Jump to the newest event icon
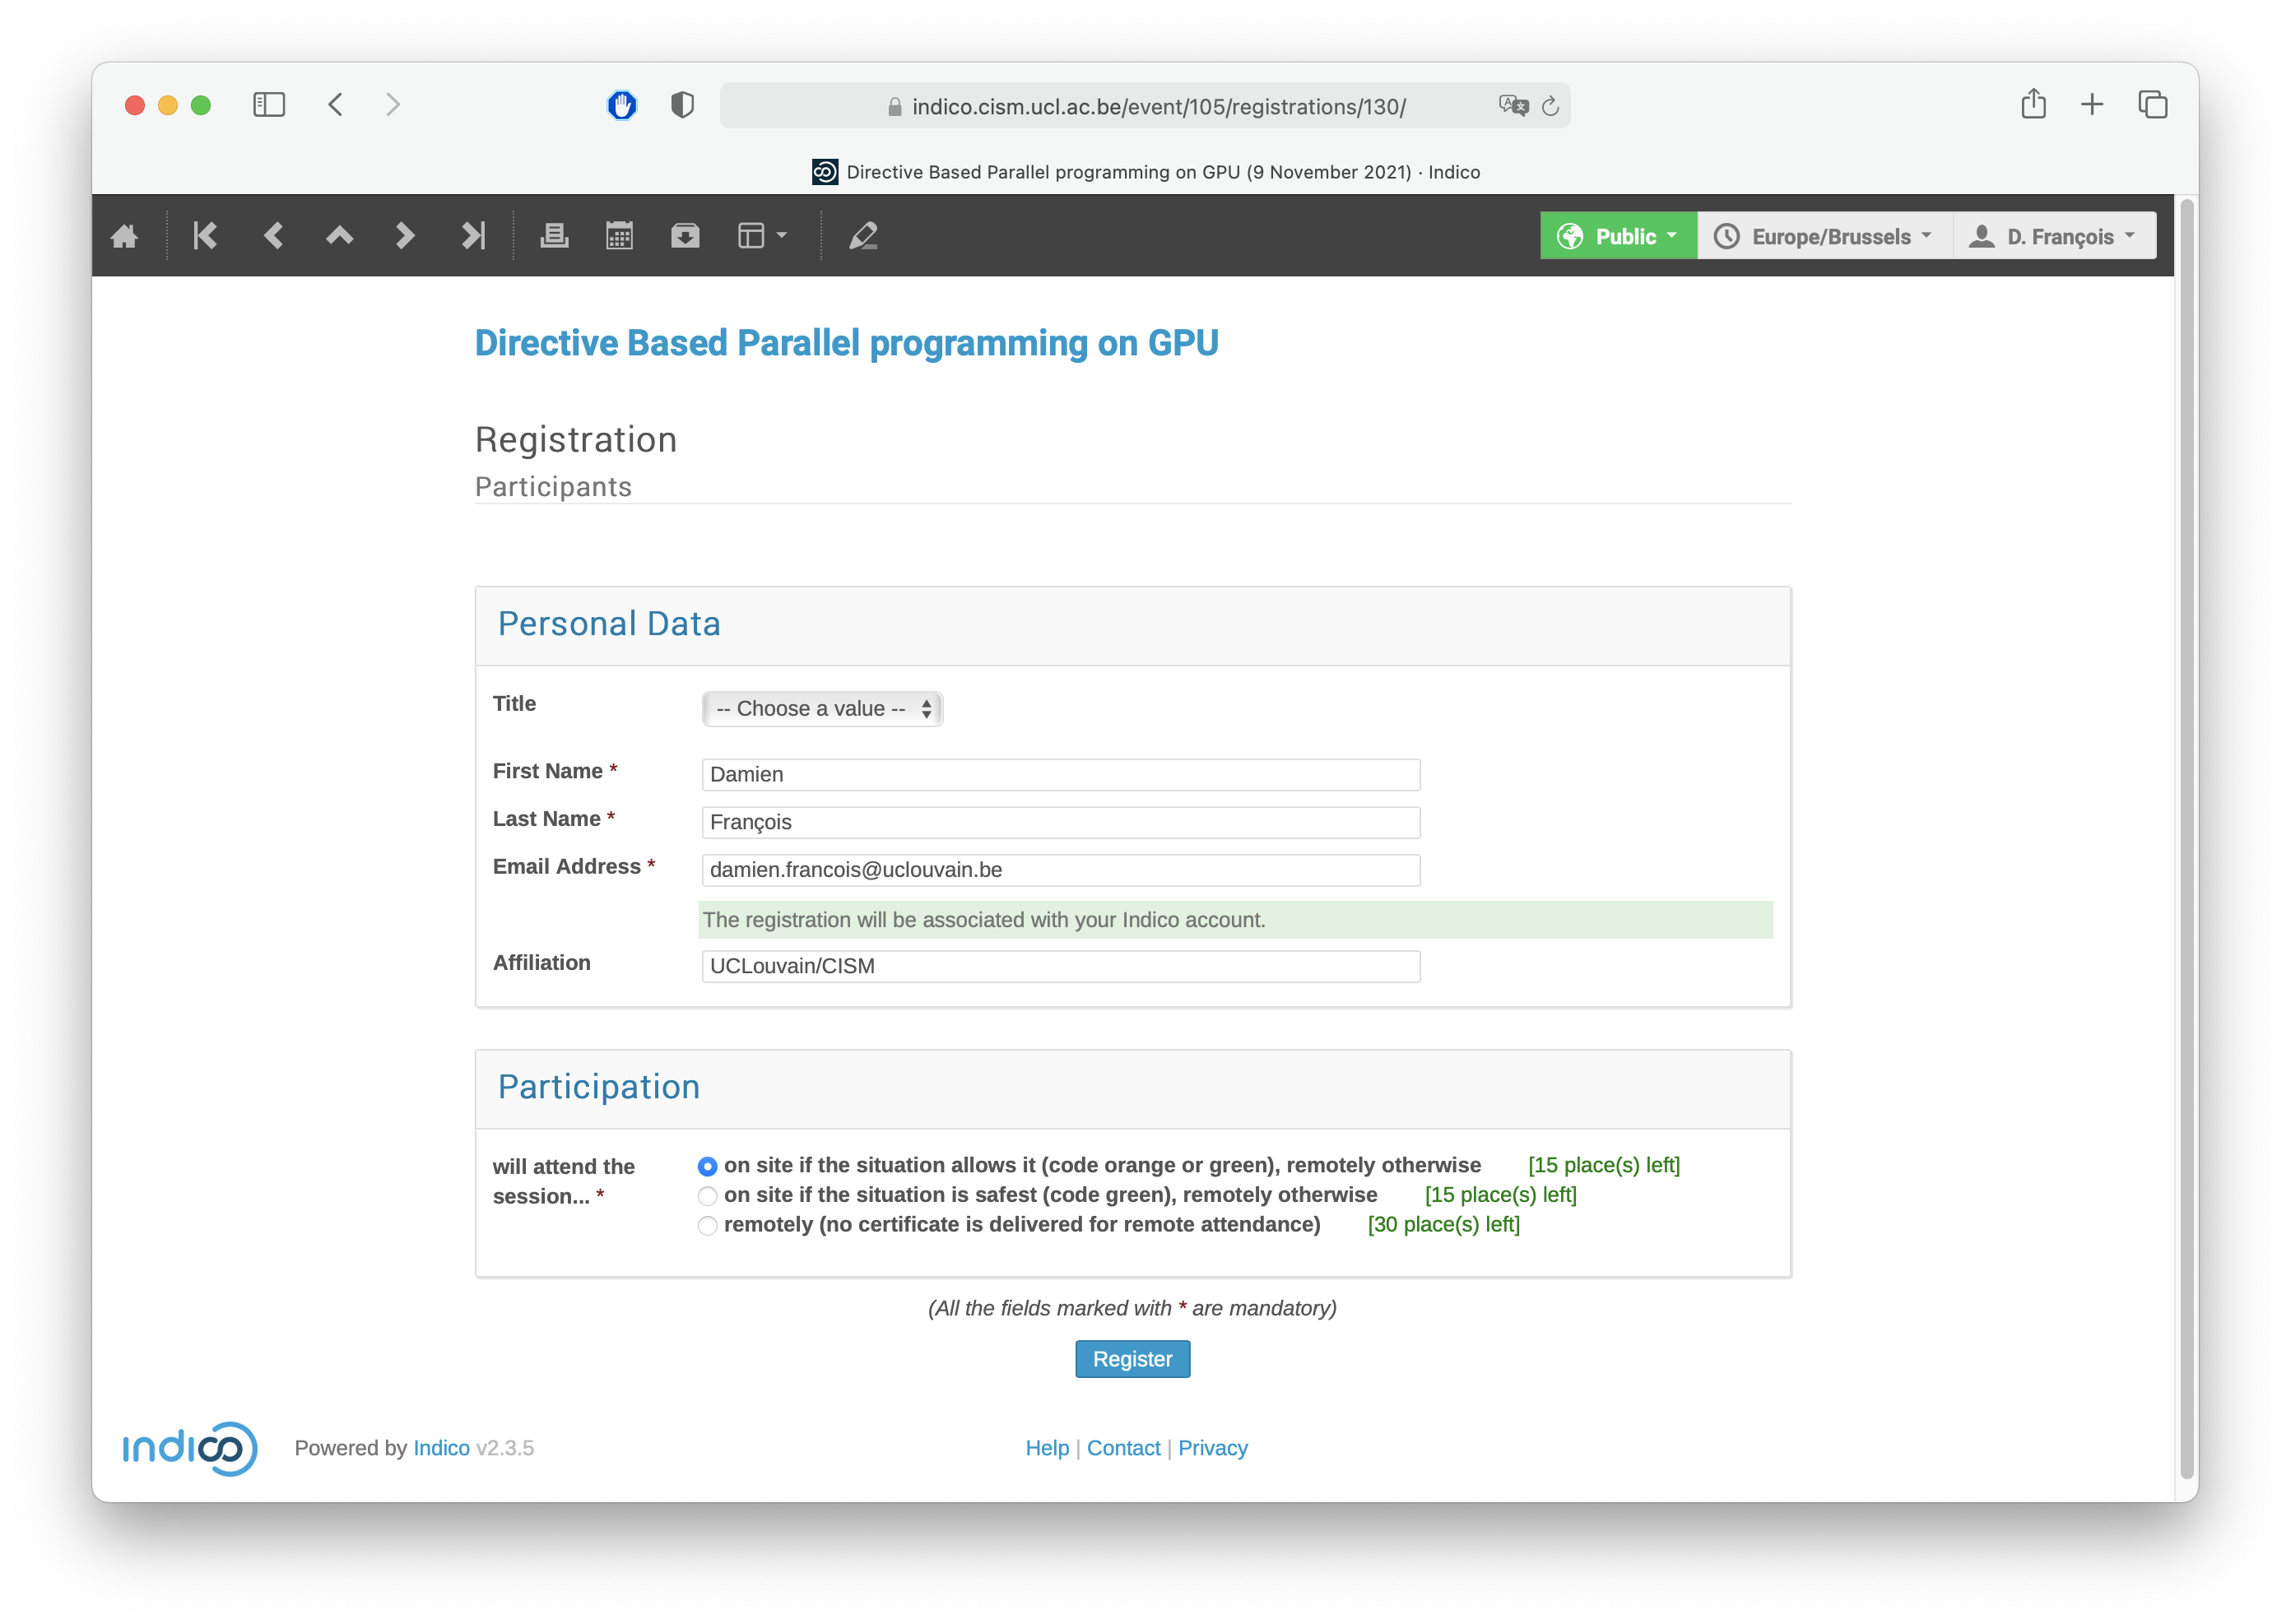 (x=472, y=236)
